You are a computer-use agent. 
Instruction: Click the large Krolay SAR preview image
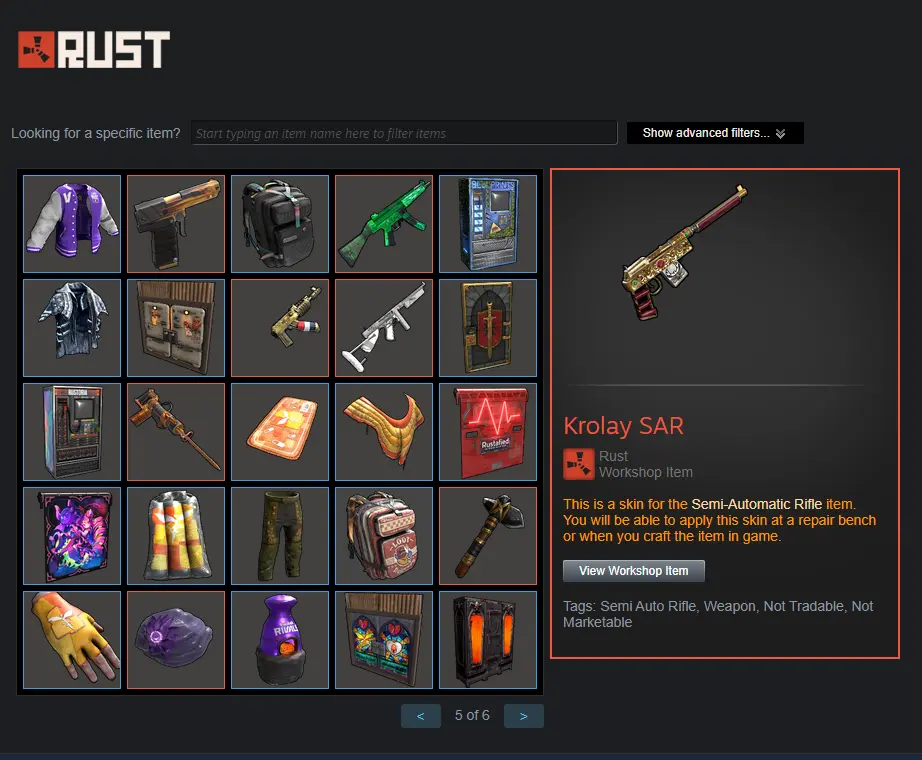click(x=686, y=253)
